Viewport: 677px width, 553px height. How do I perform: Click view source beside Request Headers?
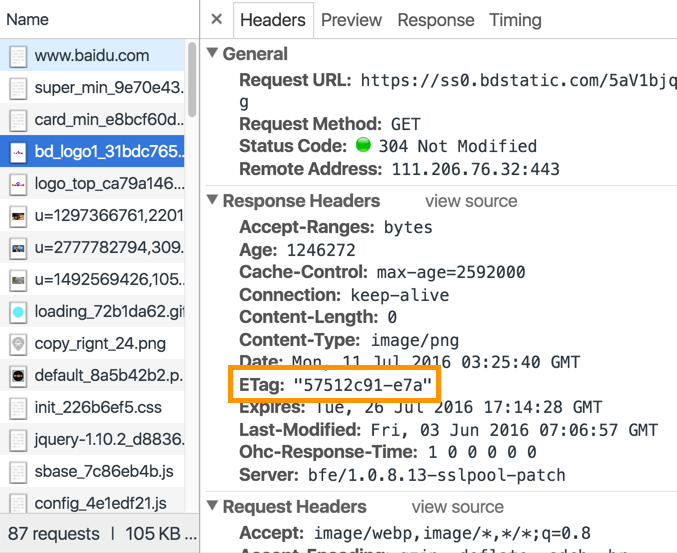click(457, 508)
